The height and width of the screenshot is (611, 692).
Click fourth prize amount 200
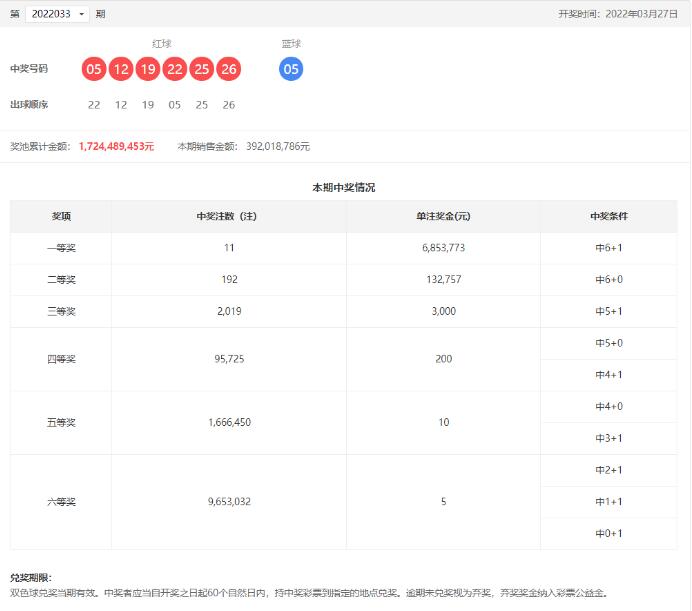click(444, 359)
